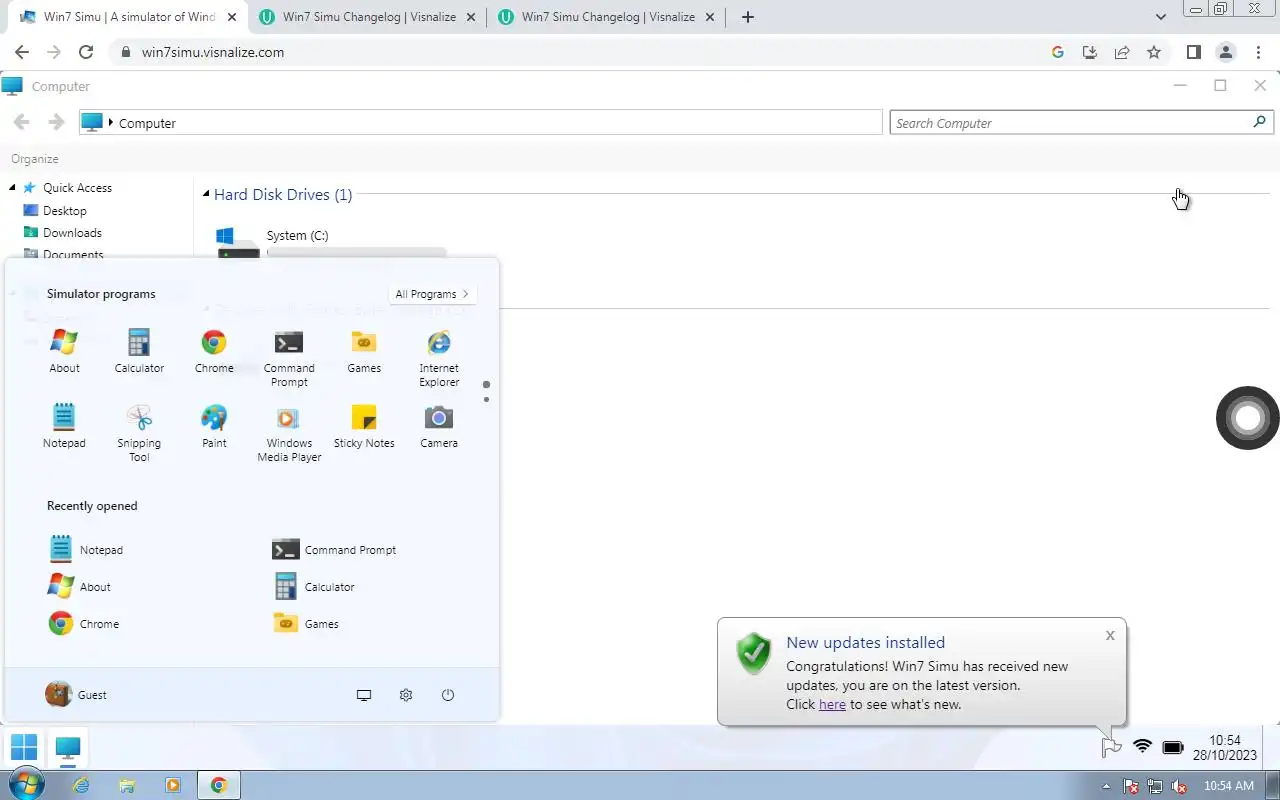Launch Windows Media Player from start menu
Screen dimensions: 1280x800
click(x=289, y=434)
